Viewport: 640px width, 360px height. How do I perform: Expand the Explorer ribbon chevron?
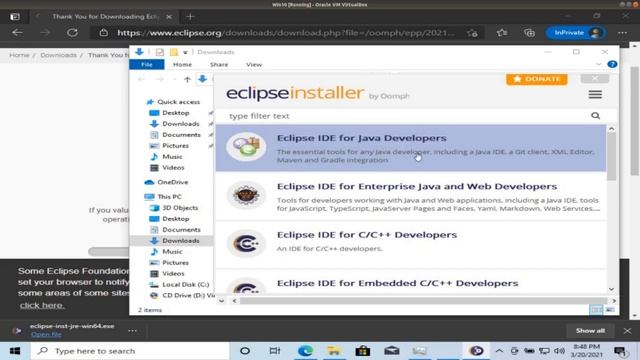(598, 64)
